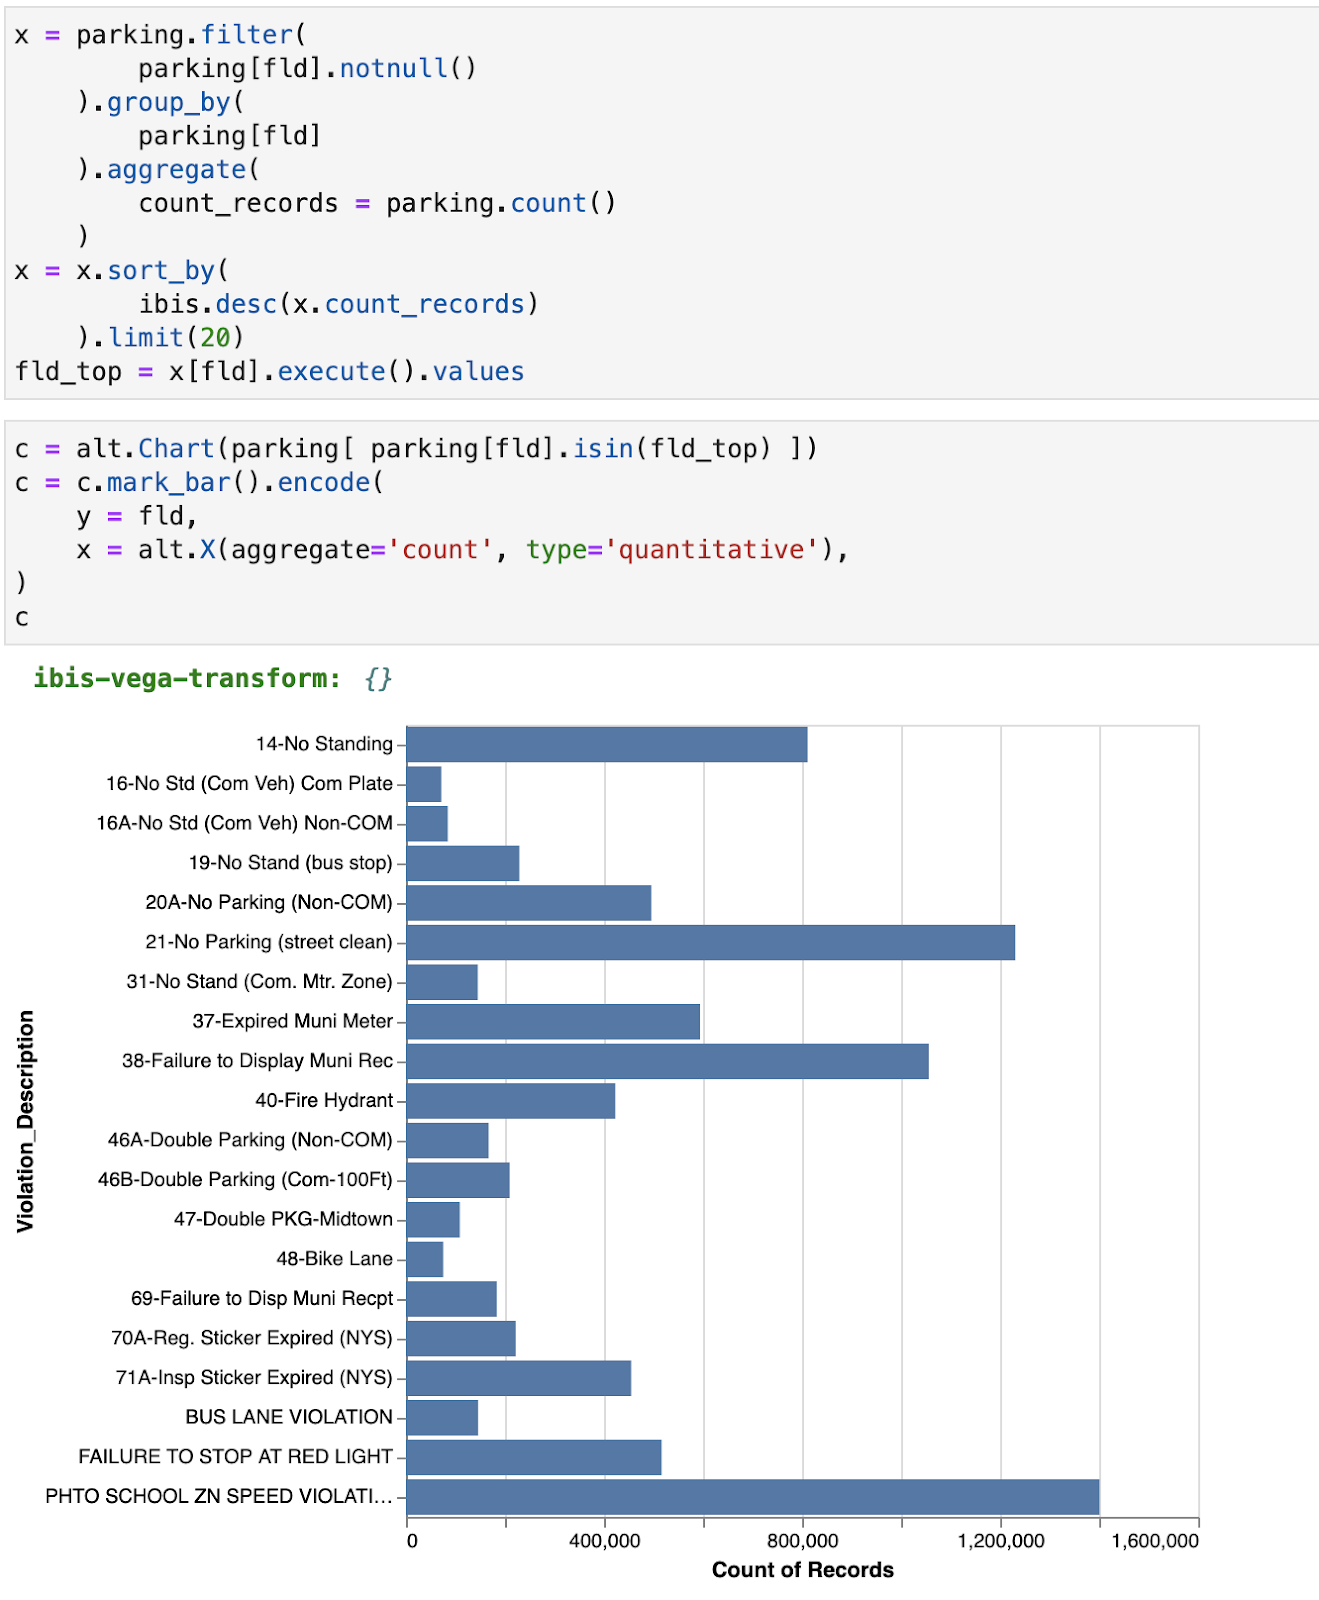Click the 40-Fire Hydrant bar
Screen dimensions: 1319x1600
coord(510,1101)
